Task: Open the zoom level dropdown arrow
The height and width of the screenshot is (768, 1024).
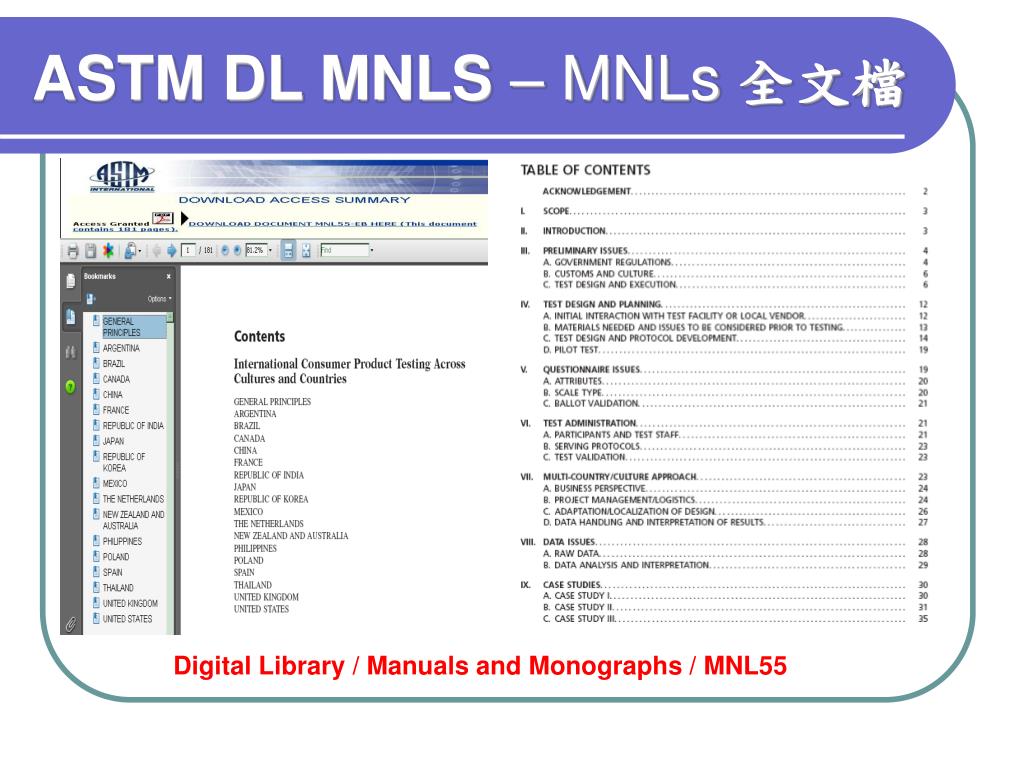Action: pos(270,250)
